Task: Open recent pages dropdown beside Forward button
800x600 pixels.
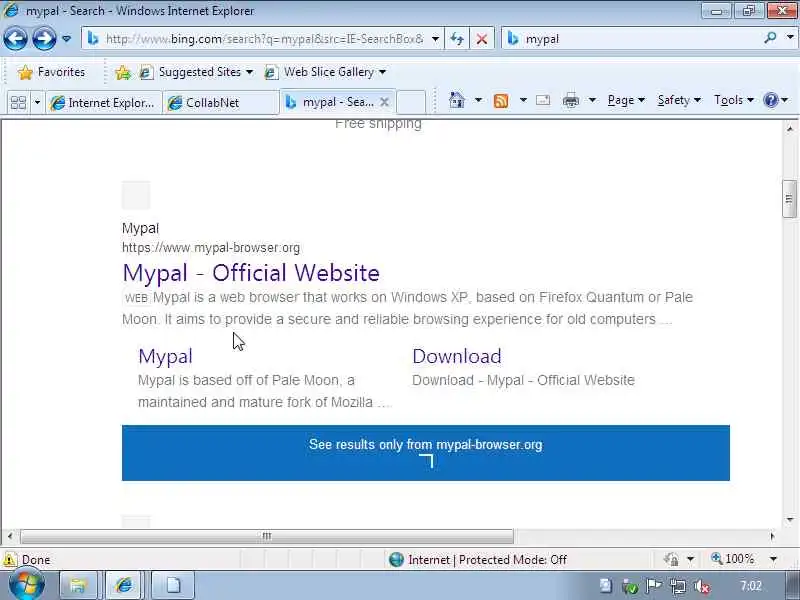Action: (x=66, y=39)
